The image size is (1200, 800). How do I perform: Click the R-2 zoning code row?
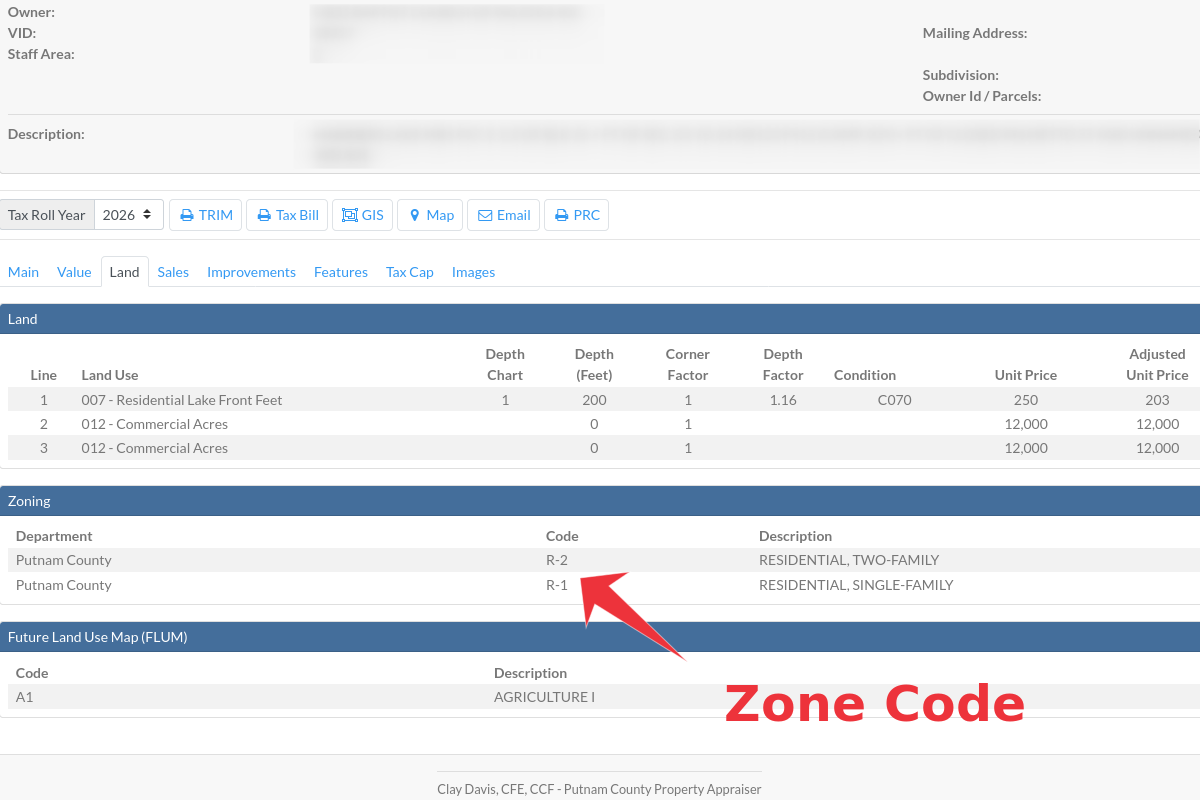[x=557, y=560]
